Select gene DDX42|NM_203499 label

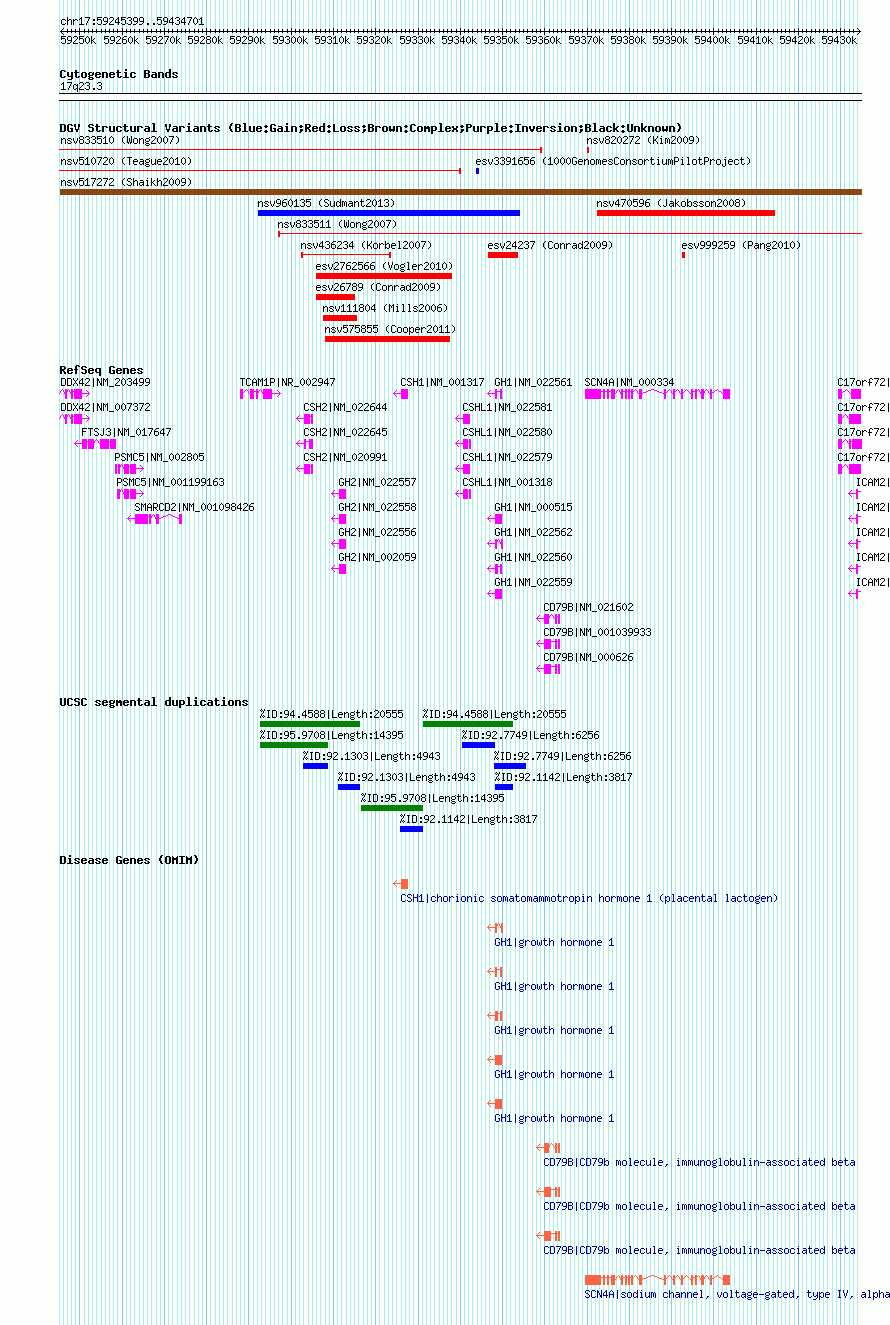pyautogui.click(x=105, y=383)
